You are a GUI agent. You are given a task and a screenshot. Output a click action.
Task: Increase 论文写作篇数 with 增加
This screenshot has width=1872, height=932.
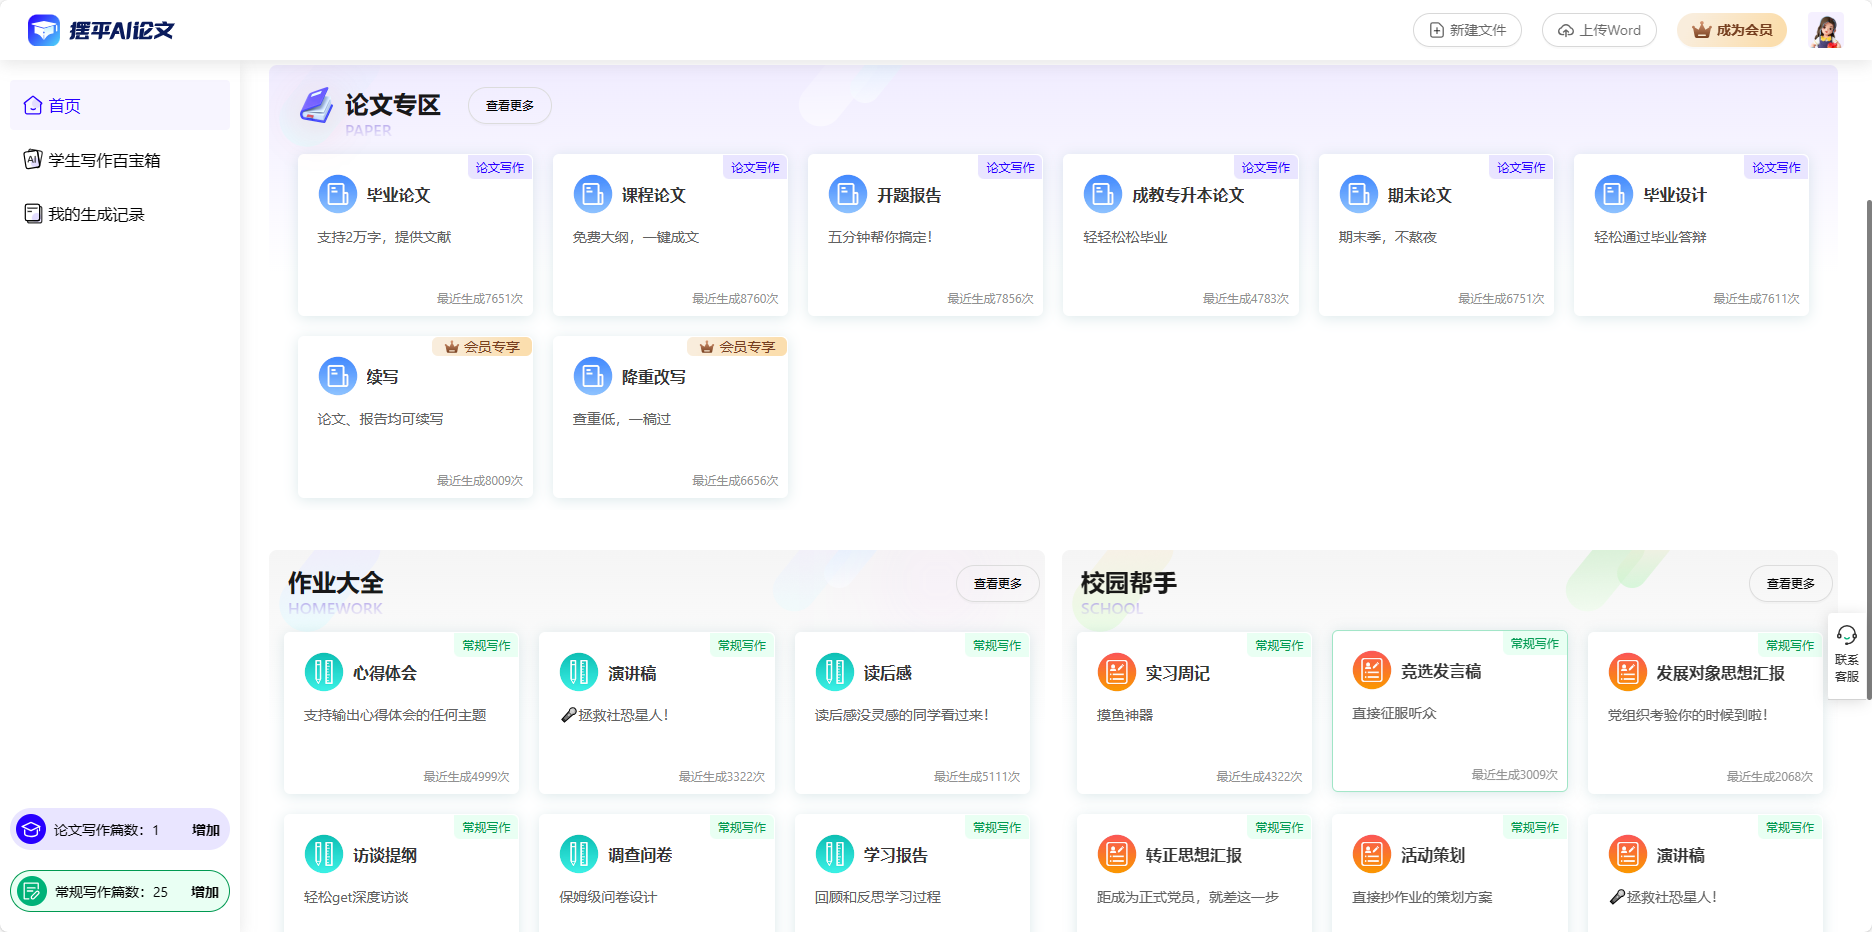point(206,830)
